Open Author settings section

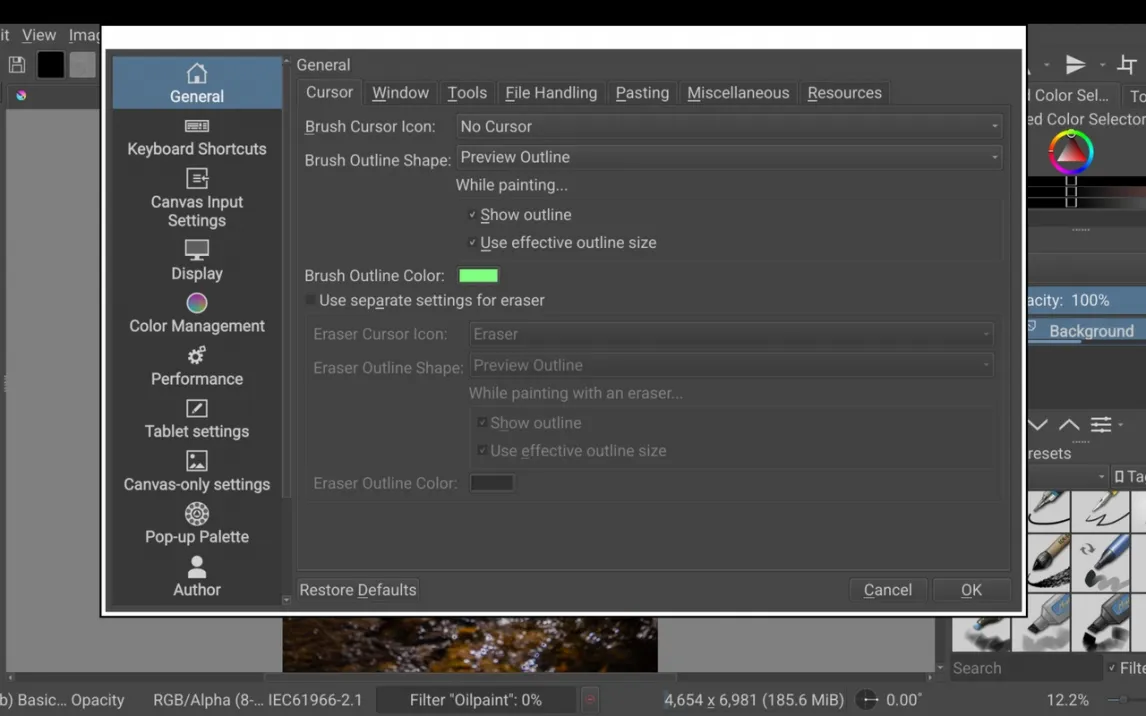coord(197,578)
